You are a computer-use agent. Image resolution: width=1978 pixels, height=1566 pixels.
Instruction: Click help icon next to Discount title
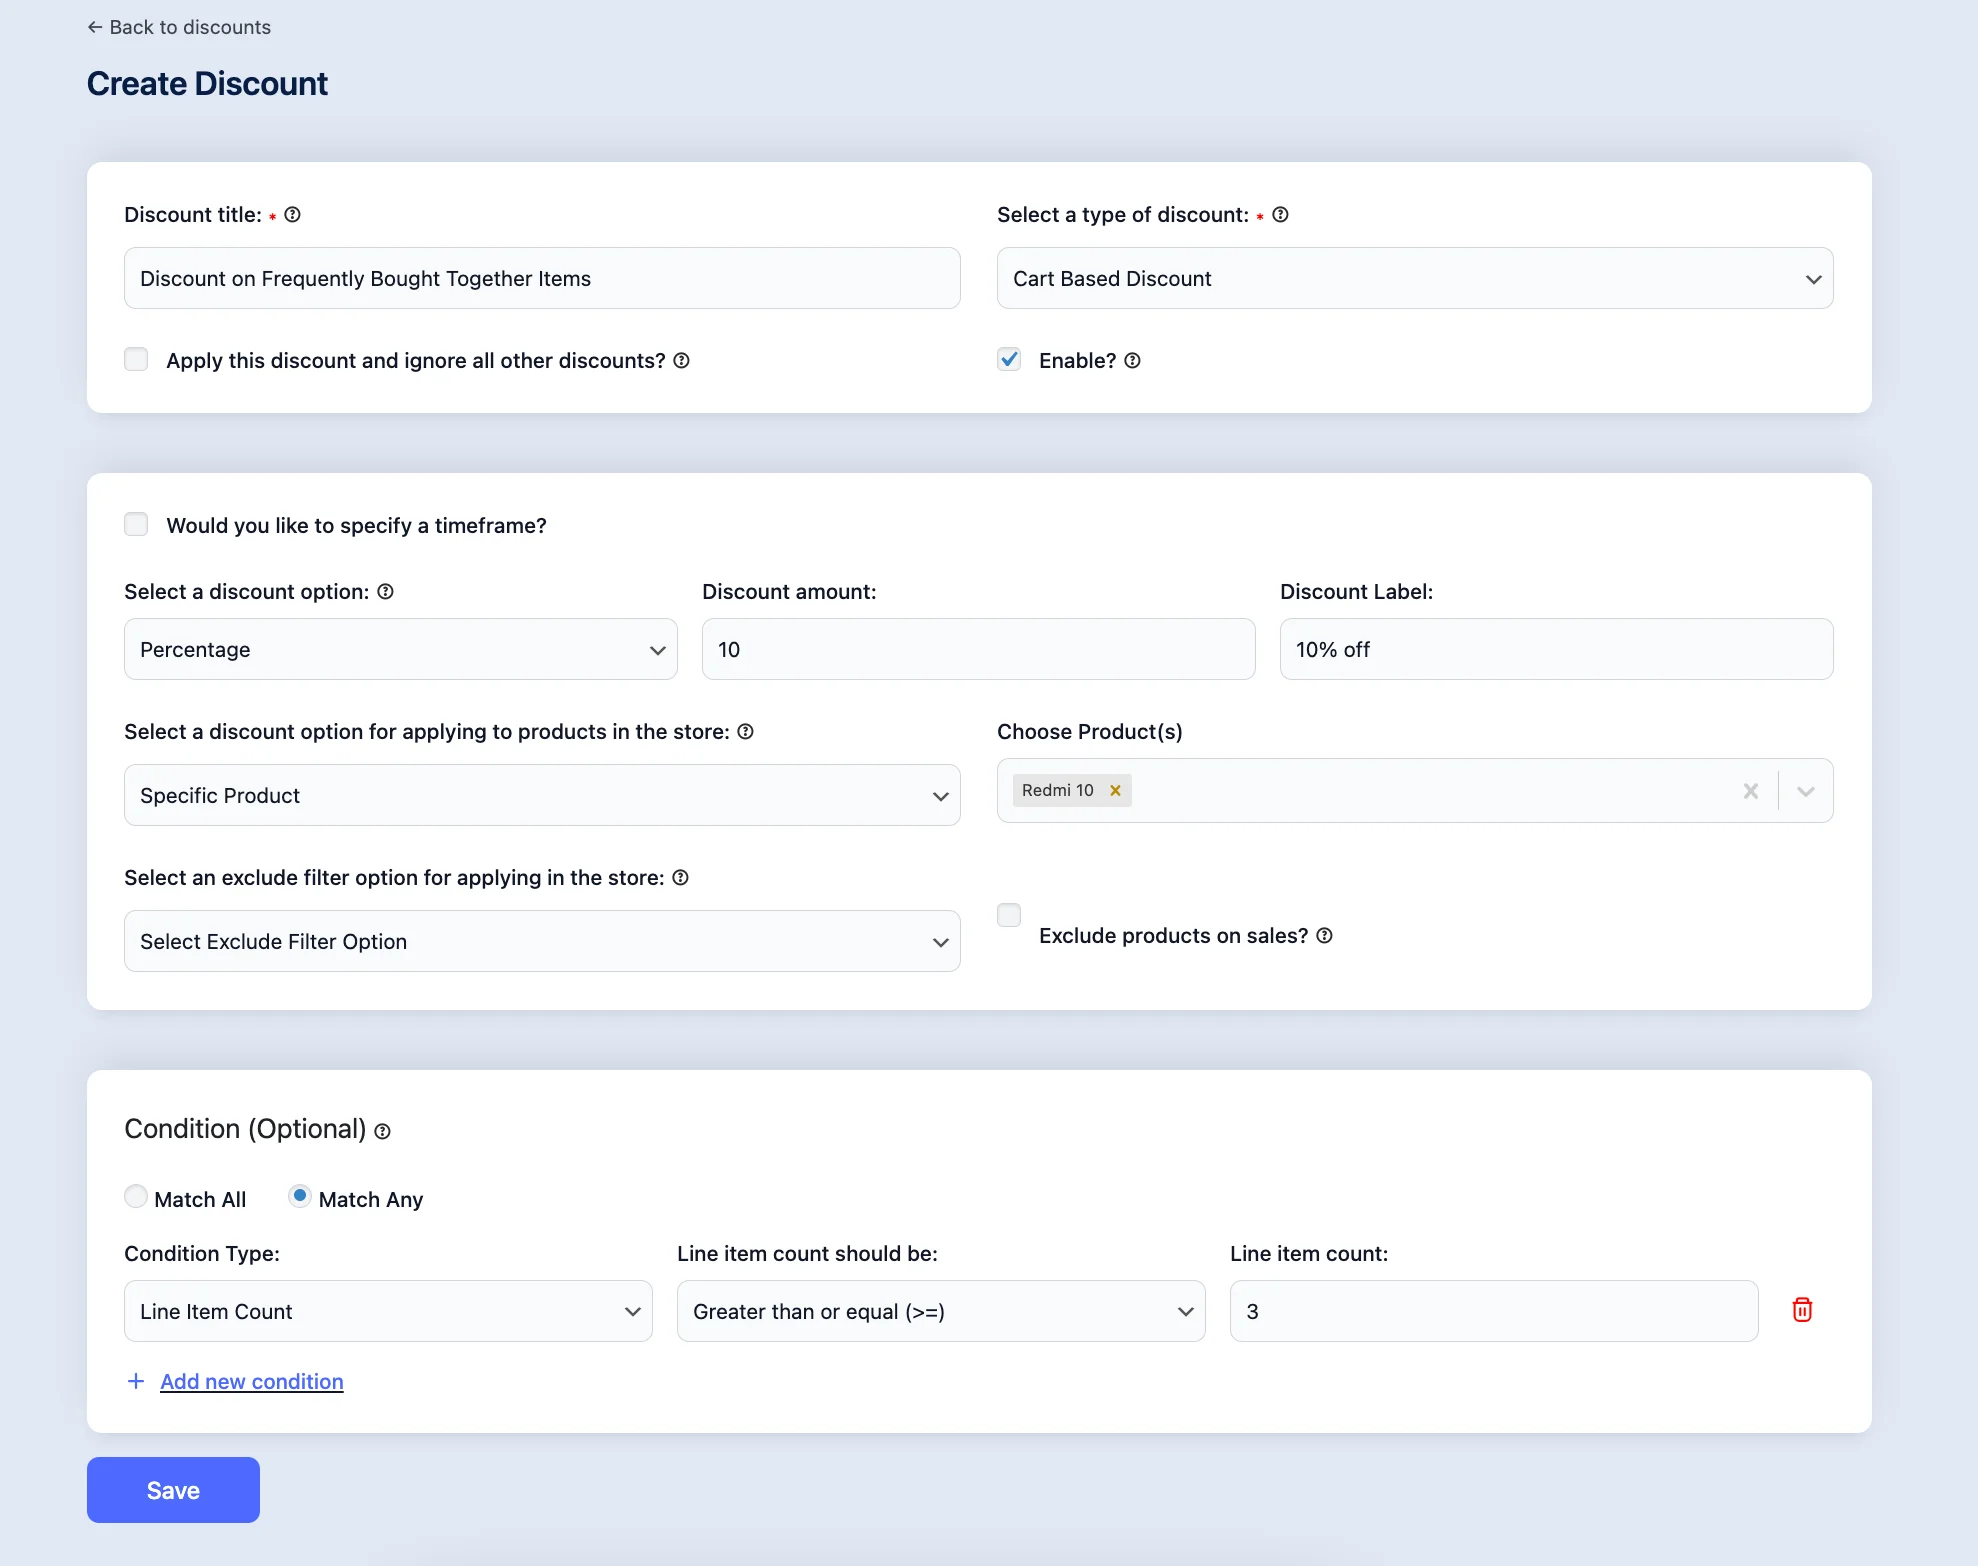292,215
